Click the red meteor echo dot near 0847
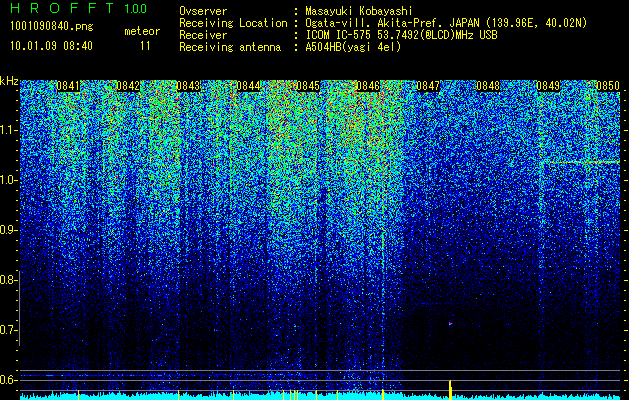629x400 pixels. click(450, 323)
